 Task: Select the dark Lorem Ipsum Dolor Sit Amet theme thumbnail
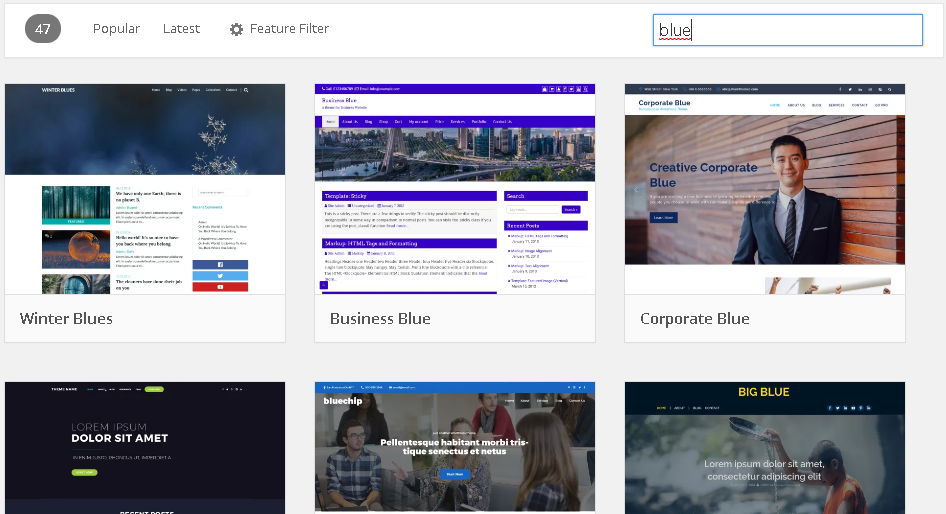pos(145,448)
